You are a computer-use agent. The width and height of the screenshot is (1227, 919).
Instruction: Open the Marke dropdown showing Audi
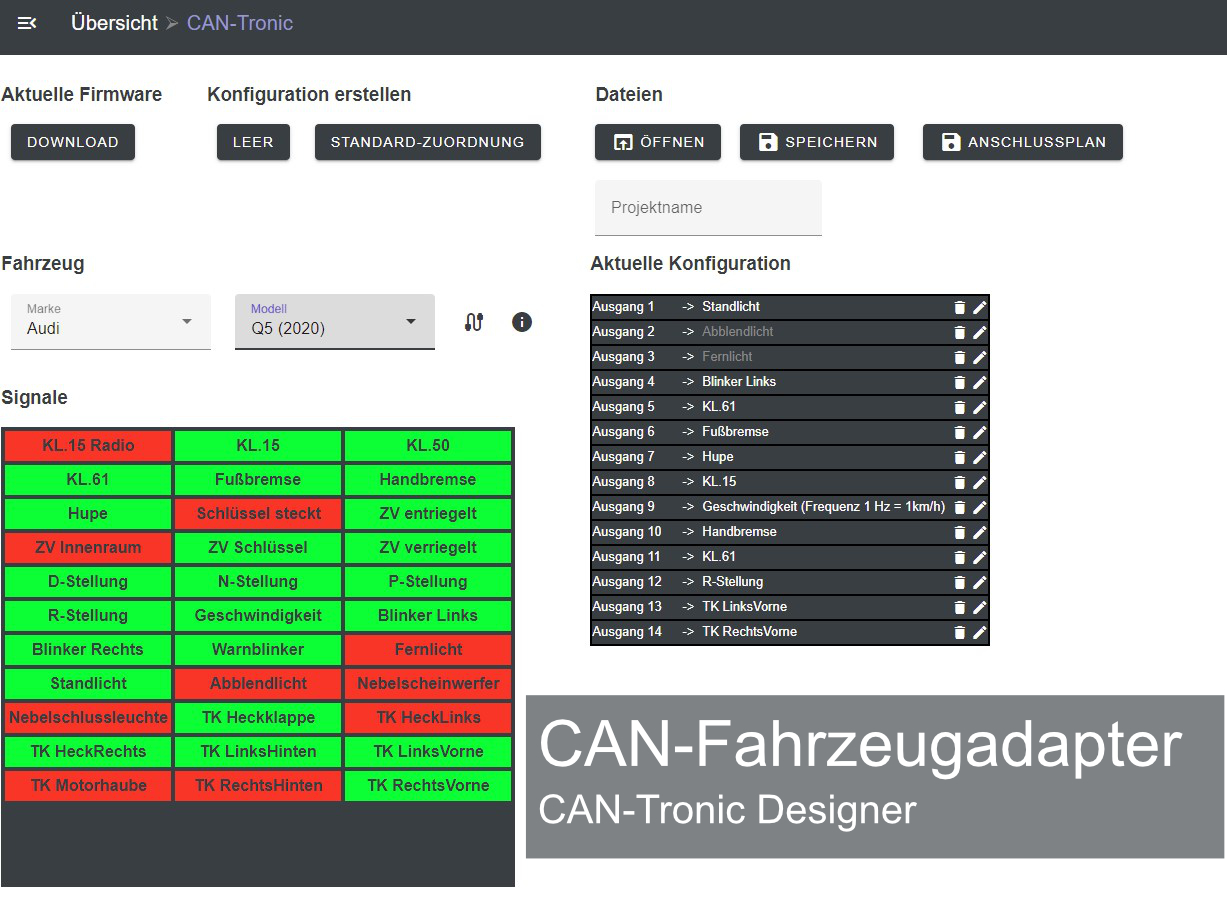(x=111, y=321)
